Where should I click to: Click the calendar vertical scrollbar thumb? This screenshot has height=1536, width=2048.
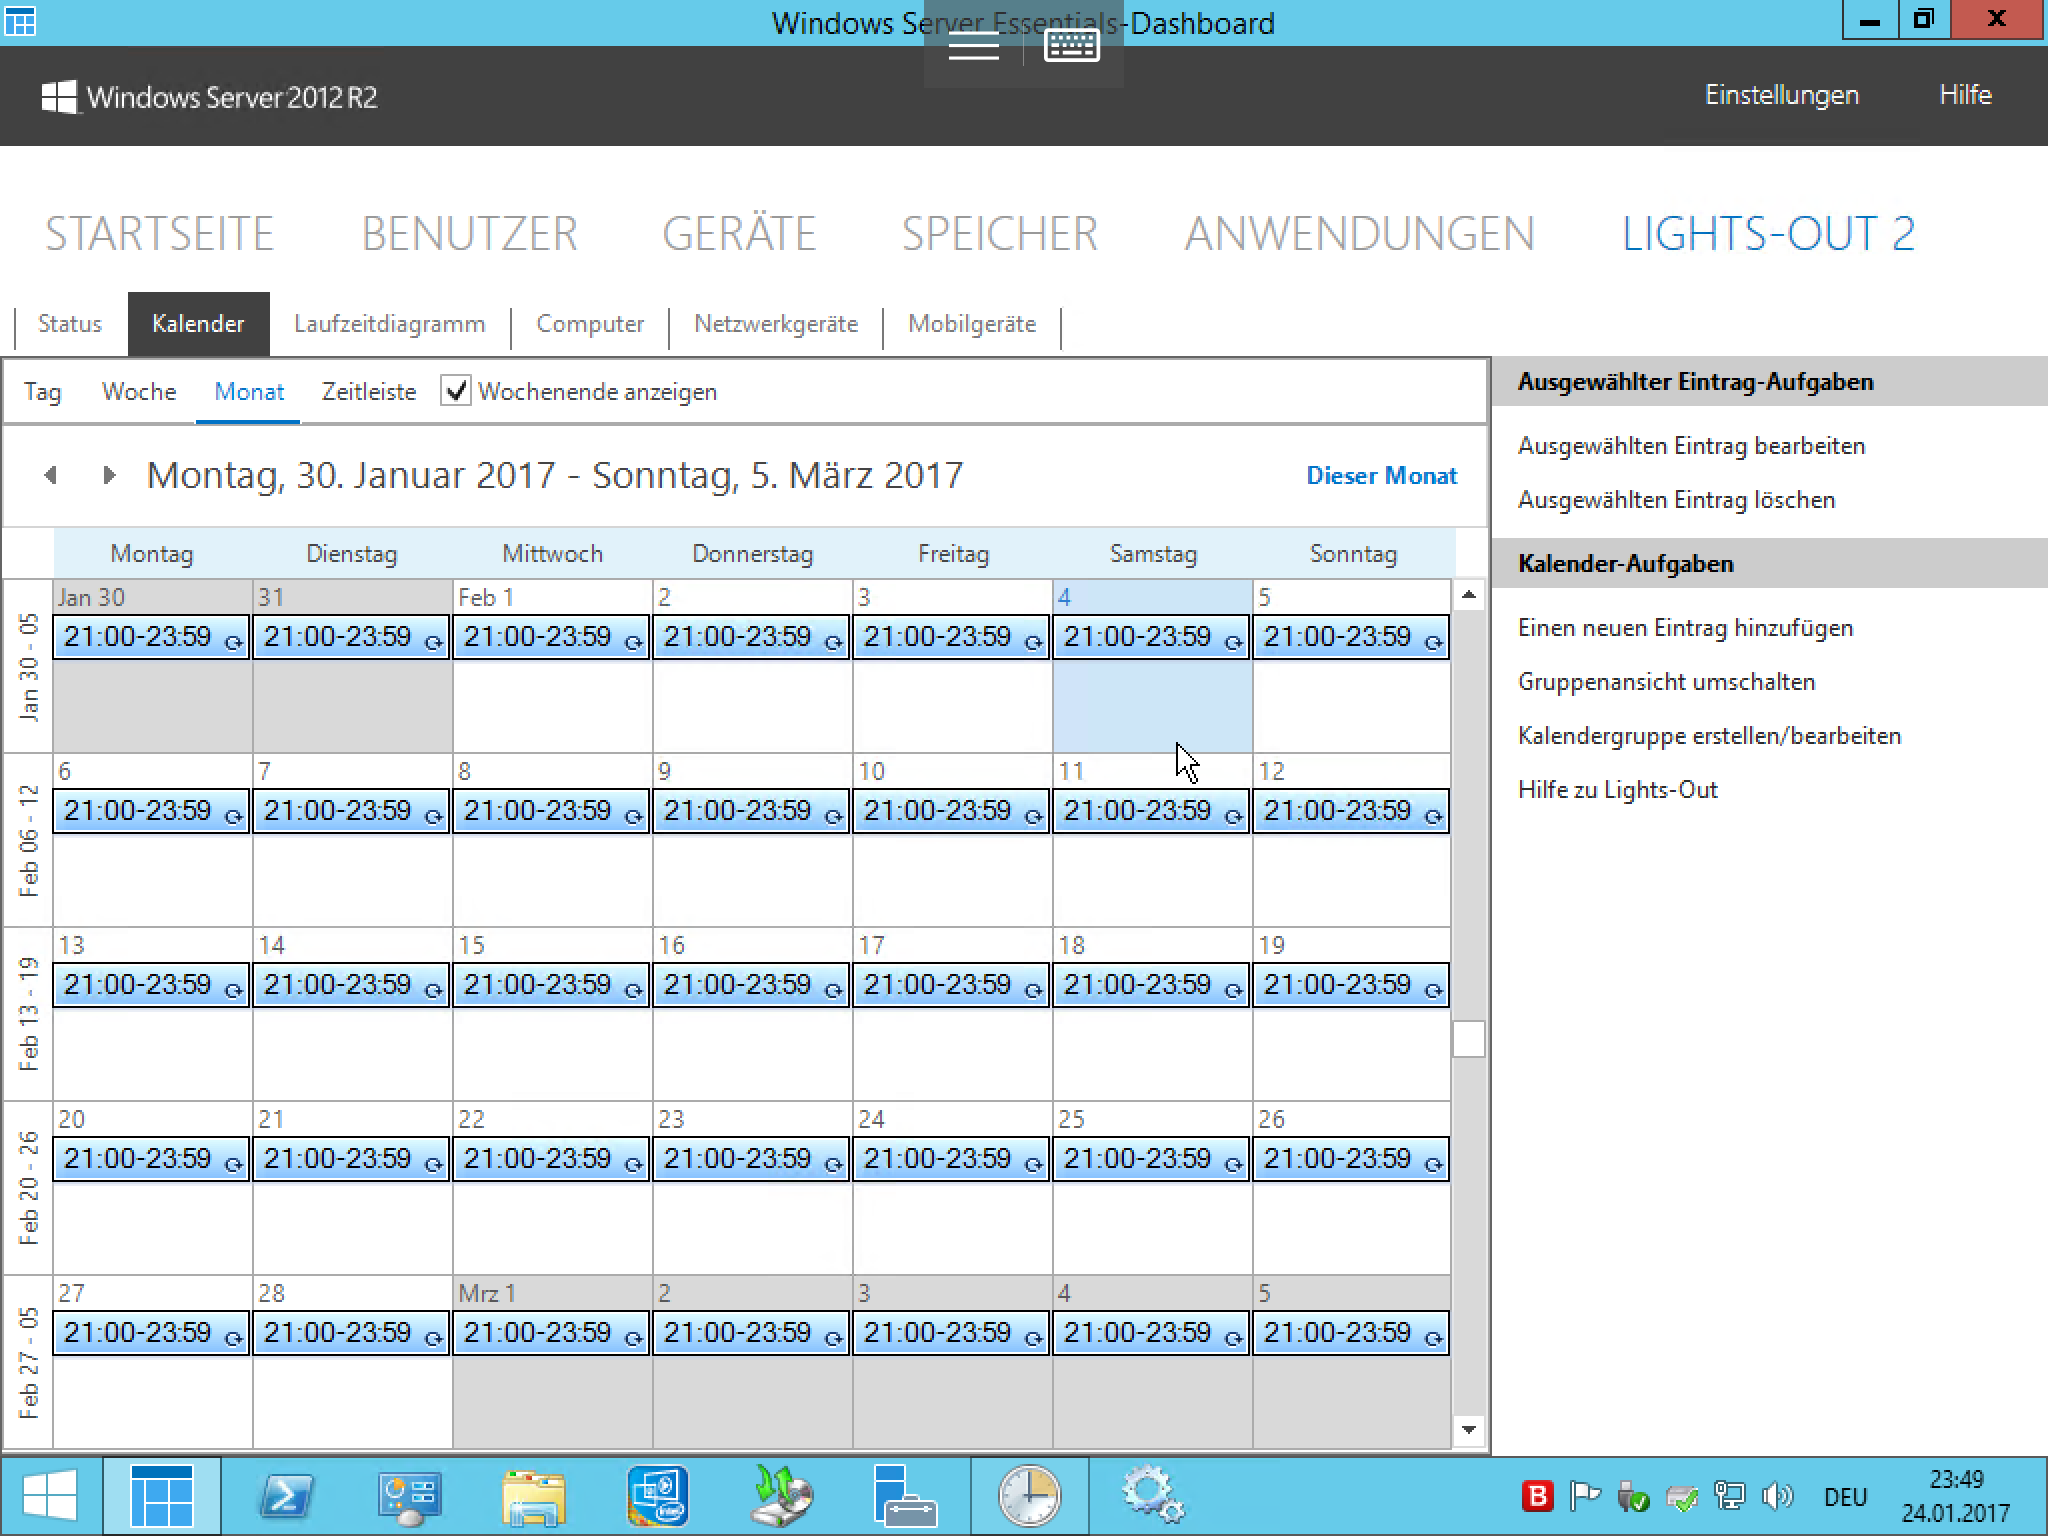[1468, 1039]
